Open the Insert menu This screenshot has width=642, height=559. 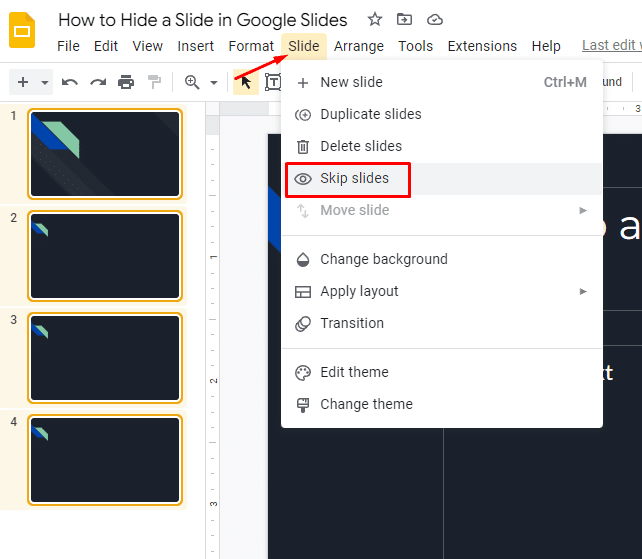pos(195,46)
